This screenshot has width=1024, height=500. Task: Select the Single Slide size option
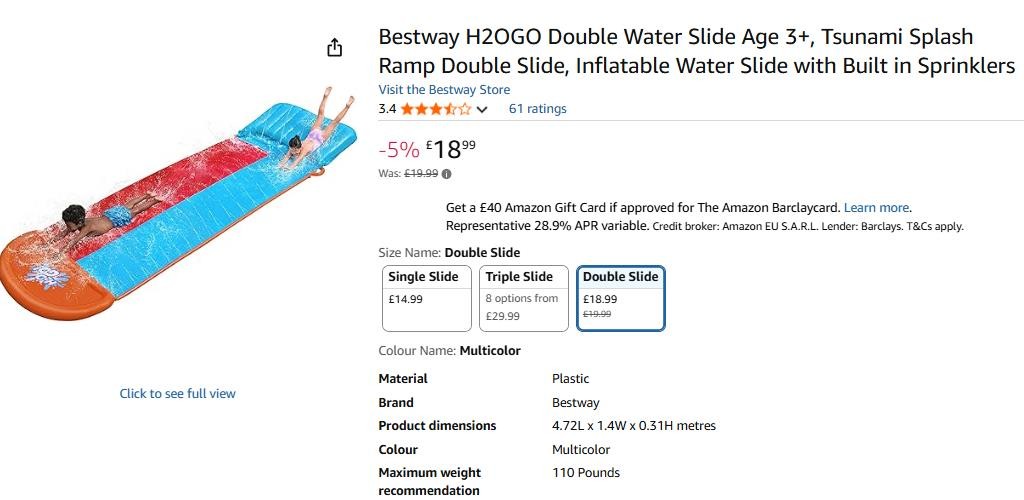(x=427, y=298)
